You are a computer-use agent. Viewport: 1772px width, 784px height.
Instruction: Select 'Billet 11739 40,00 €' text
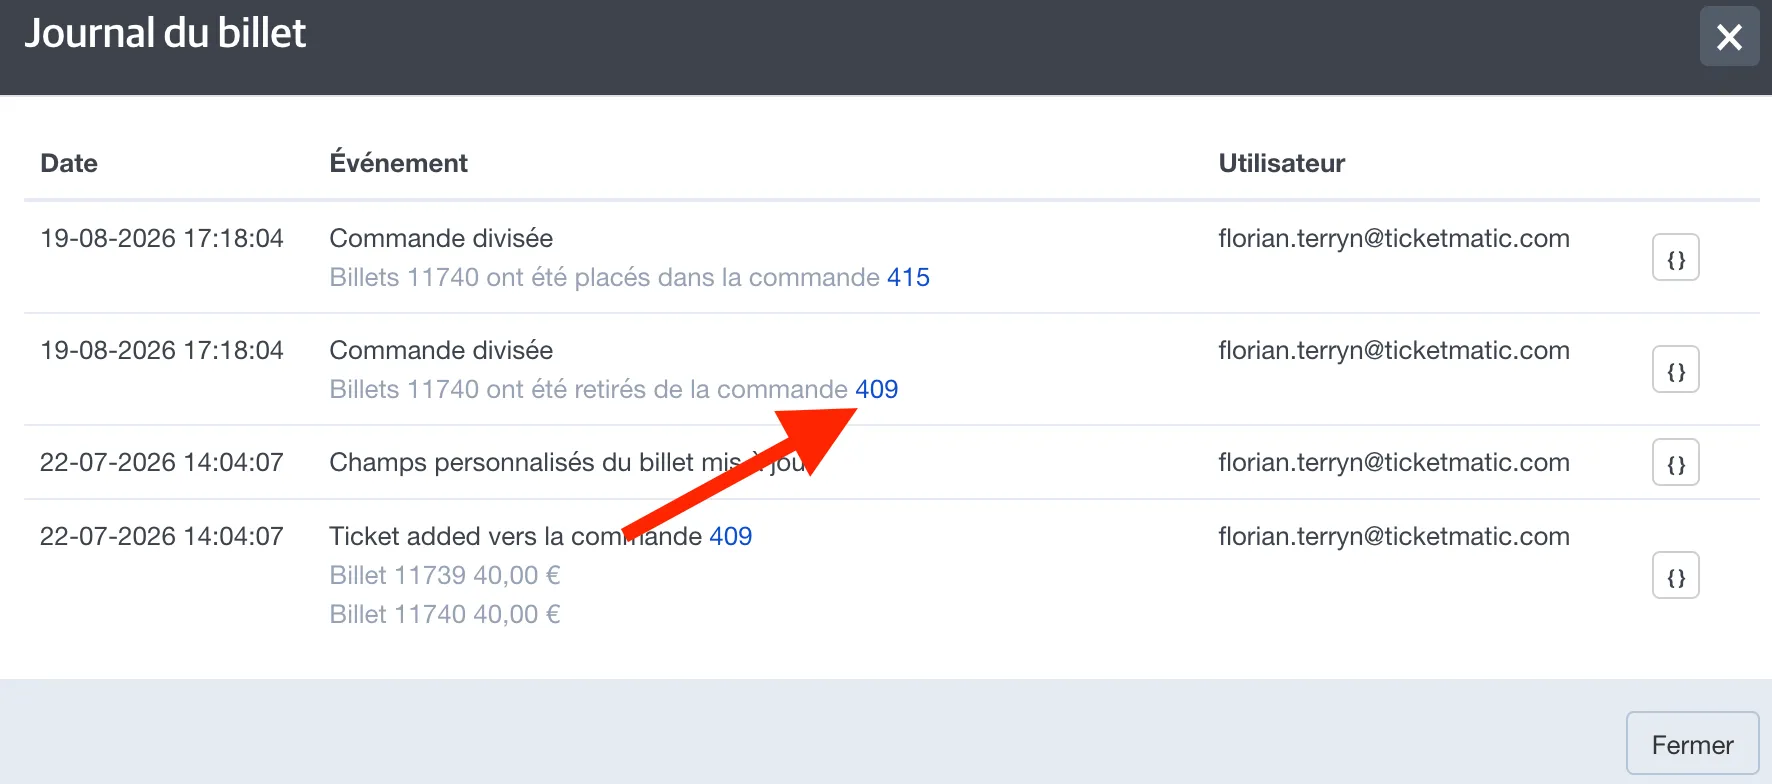click(445, 575)
